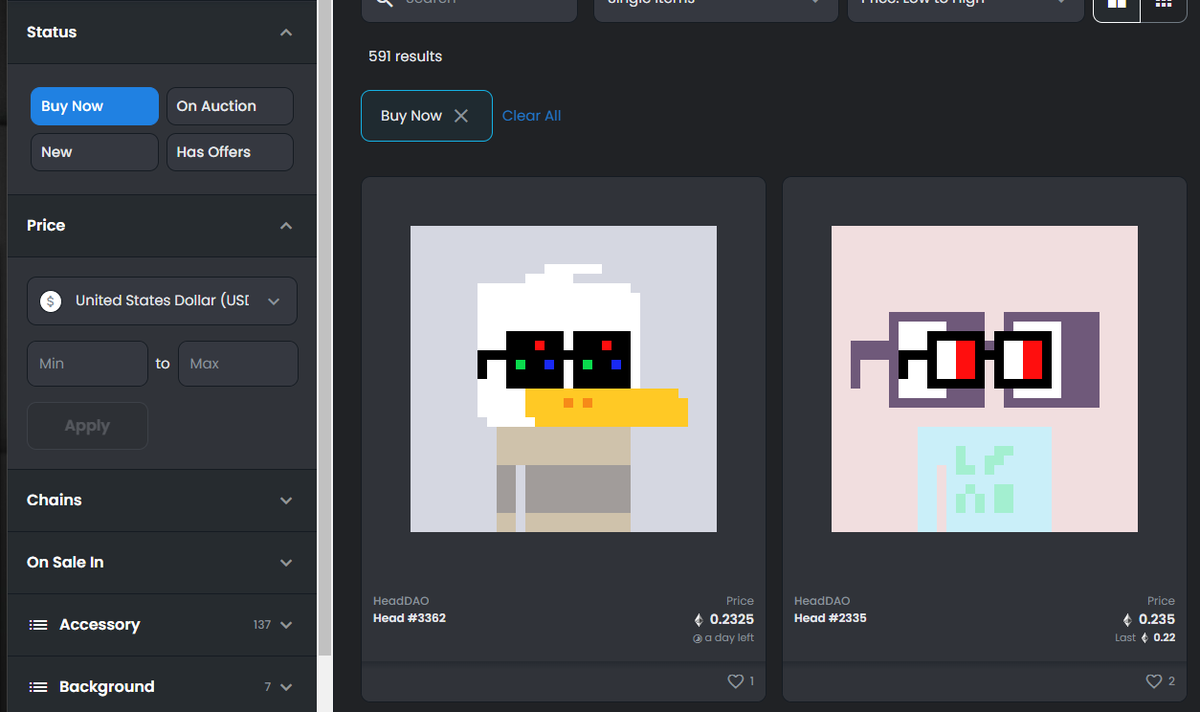Favorite Head #2335 using its heart icon
This screenshot has height=712, width=1200.
pyautogui.click(x=1155, y=681)
